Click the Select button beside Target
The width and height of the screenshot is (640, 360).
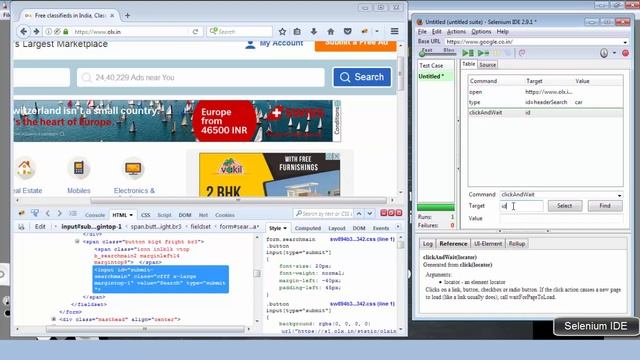[x=565, y=206]
